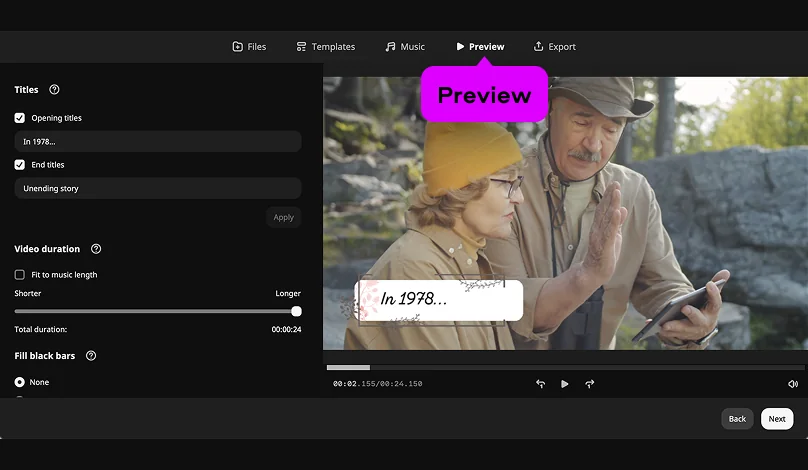The image size is (808, 470).
Task: Click the play button in player controls
Action: 565,384
